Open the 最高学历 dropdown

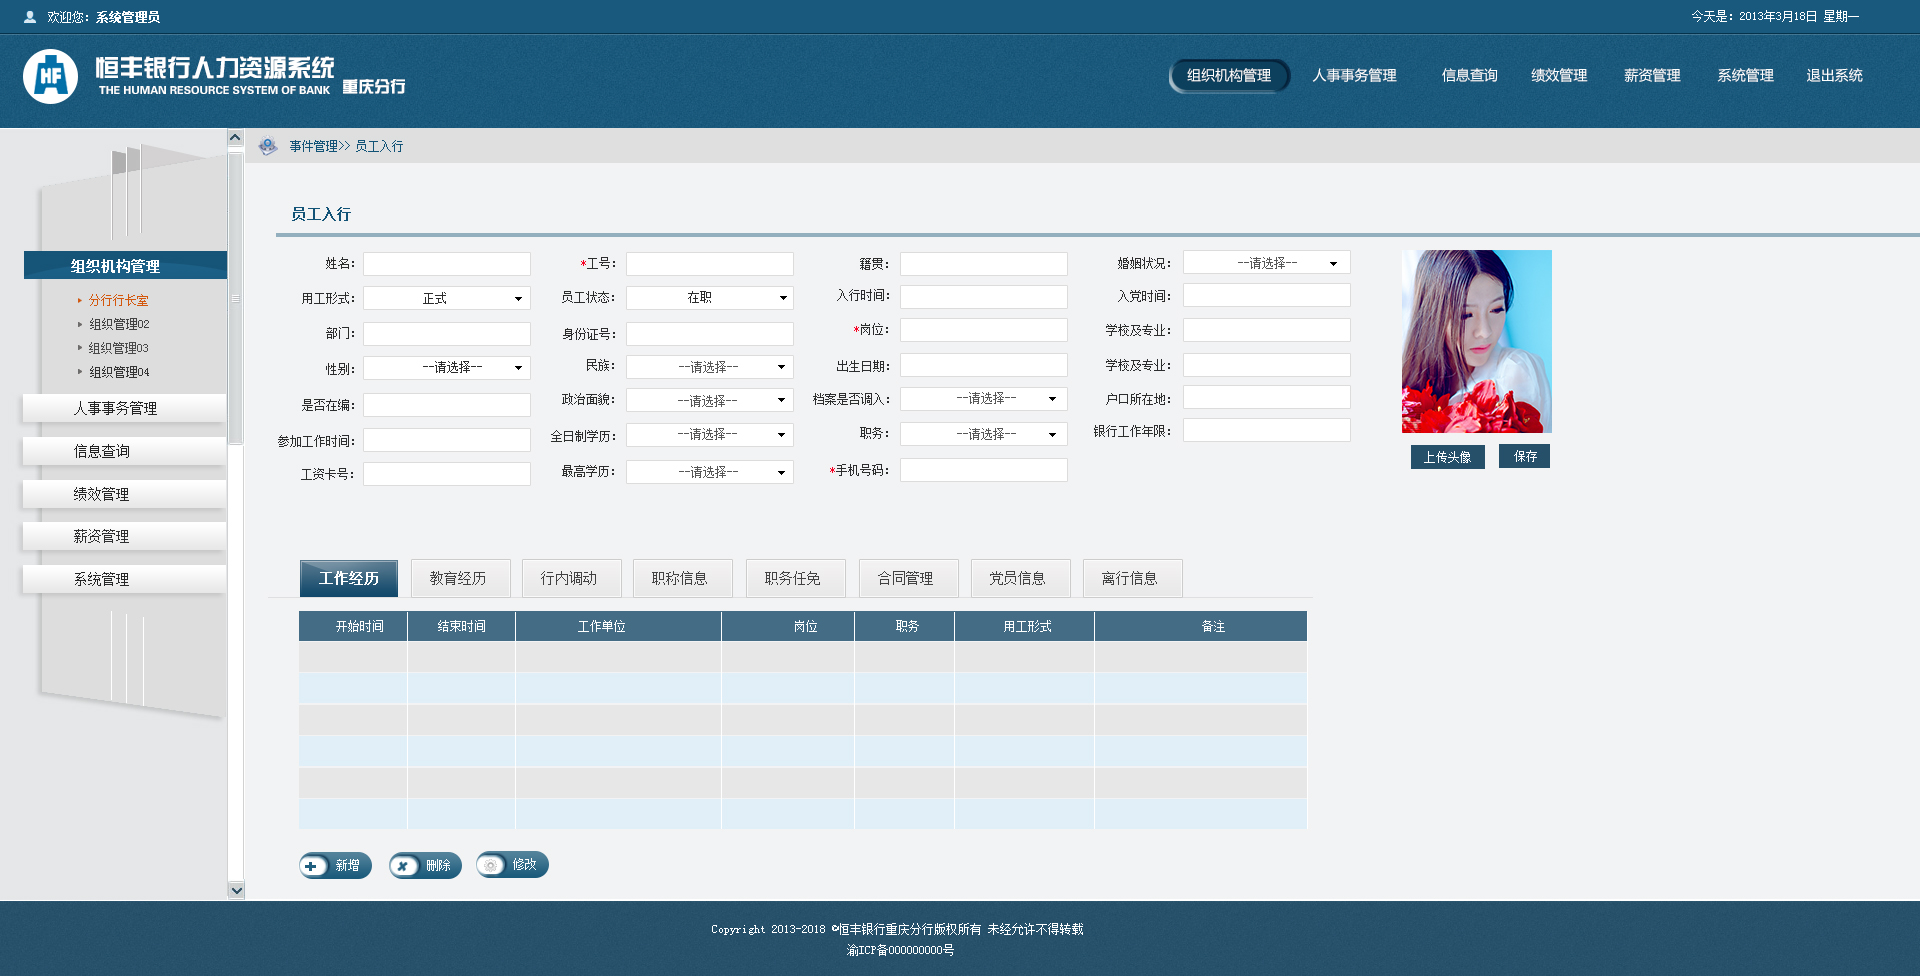(x=710, y=472)
